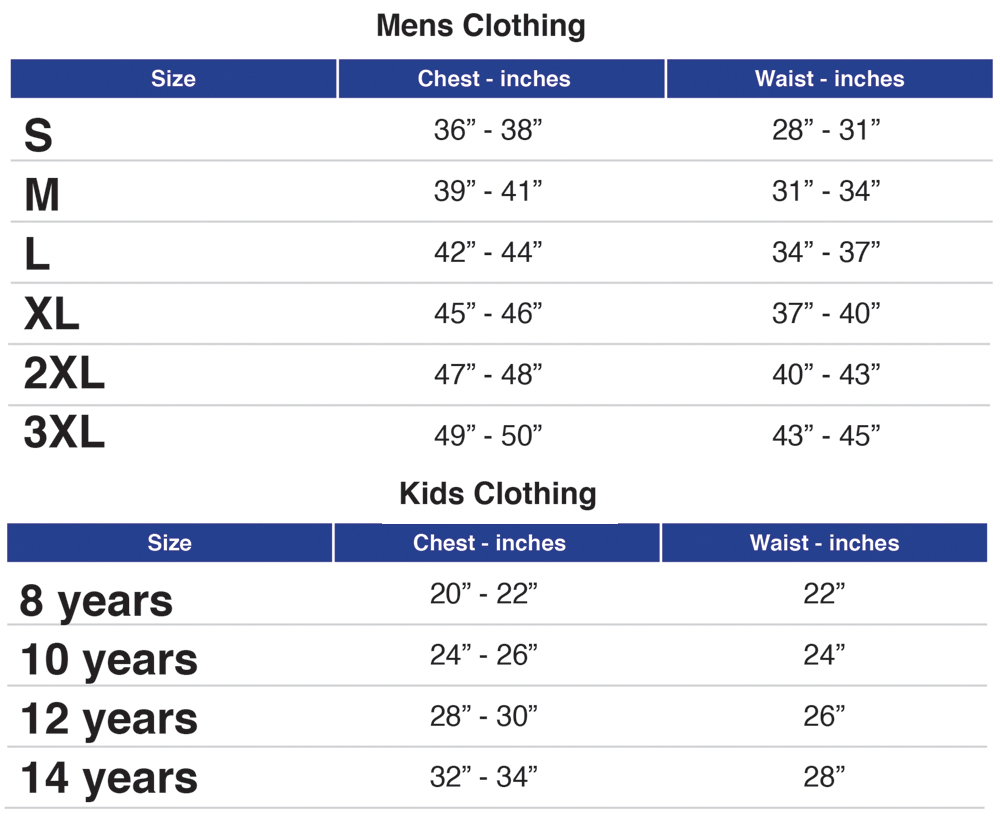Click the 3XL size row label
This screenshot has width=1000, height=827.
64,432
